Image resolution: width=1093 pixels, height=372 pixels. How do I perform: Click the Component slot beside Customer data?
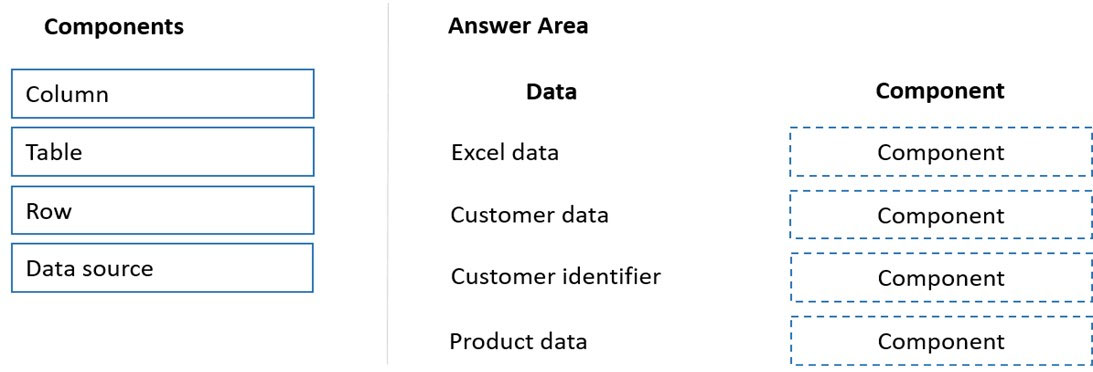tap(941, 215)
